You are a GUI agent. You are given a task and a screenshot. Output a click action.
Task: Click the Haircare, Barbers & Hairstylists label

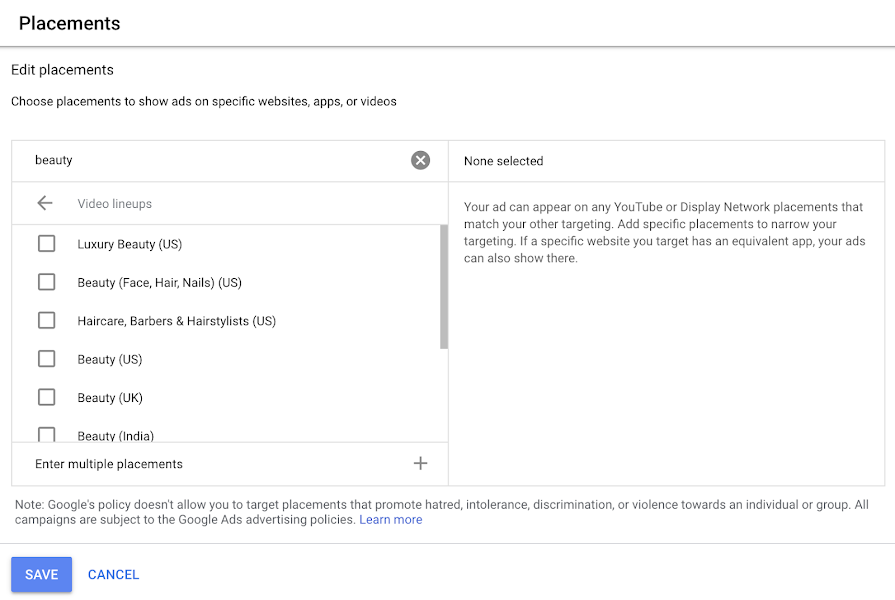tap(176, 321)
